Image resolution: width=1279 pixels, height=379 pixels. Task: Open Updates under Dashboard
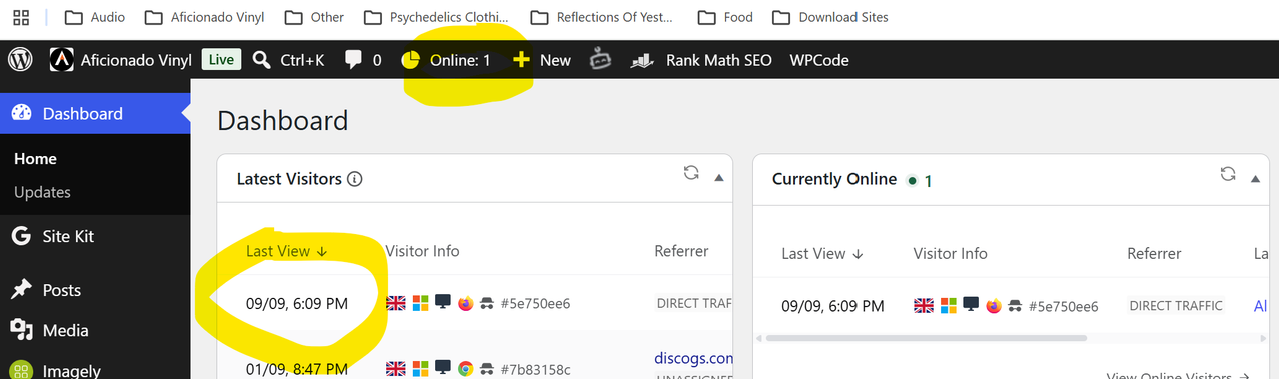pyautogui.click(x=42, y=192)
